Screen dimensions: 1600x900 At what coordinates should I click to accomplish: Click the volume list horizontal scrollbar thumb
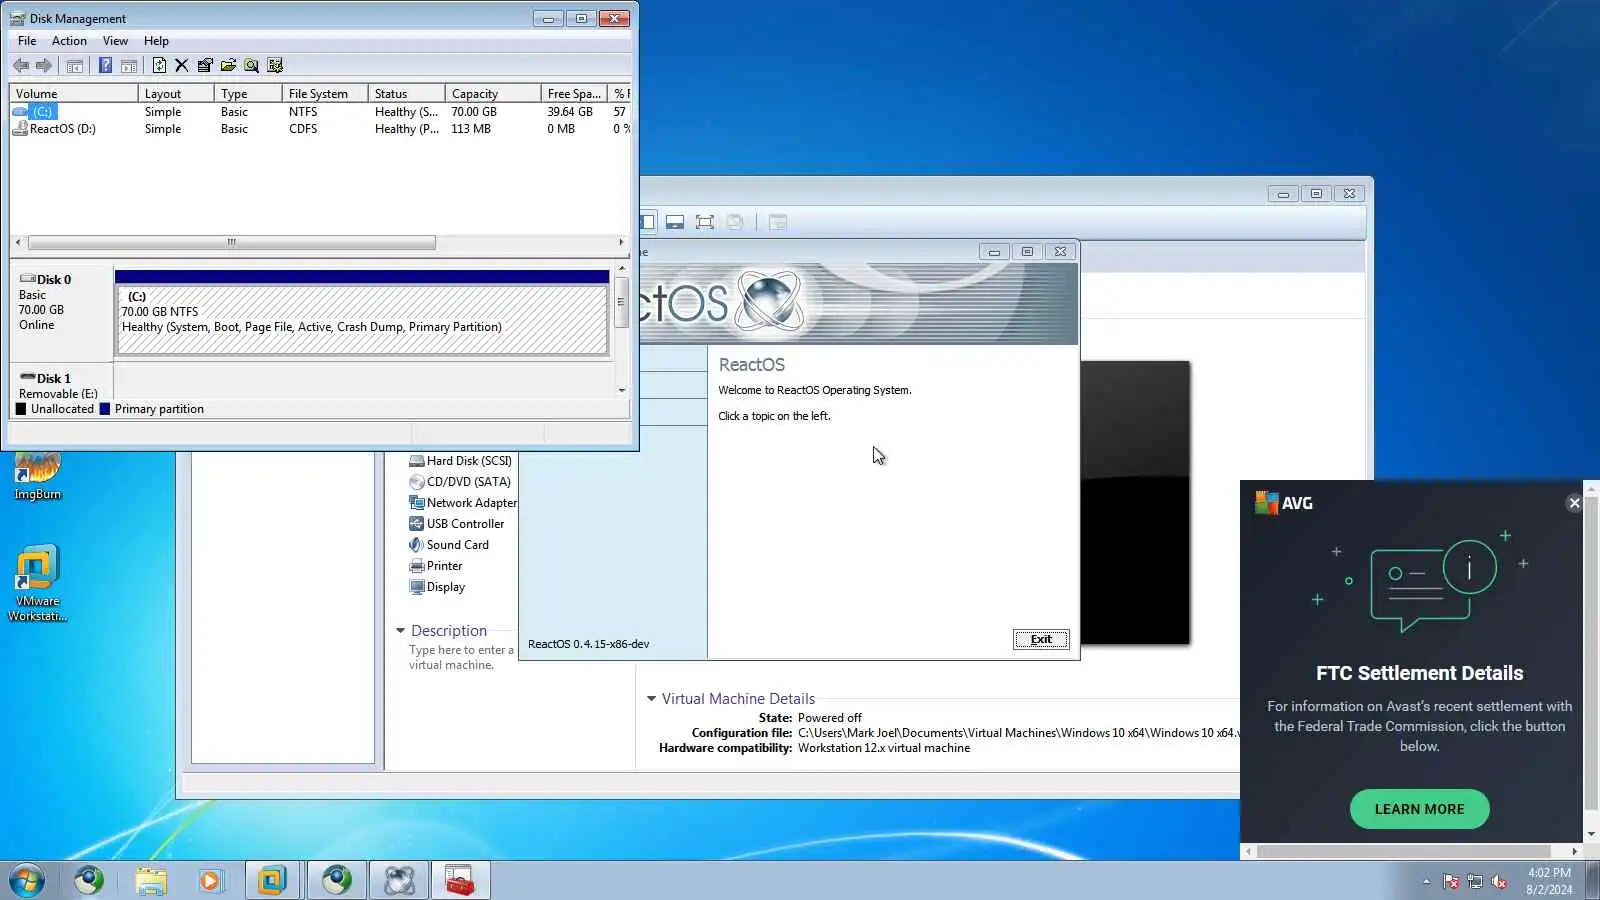[232, 242]
